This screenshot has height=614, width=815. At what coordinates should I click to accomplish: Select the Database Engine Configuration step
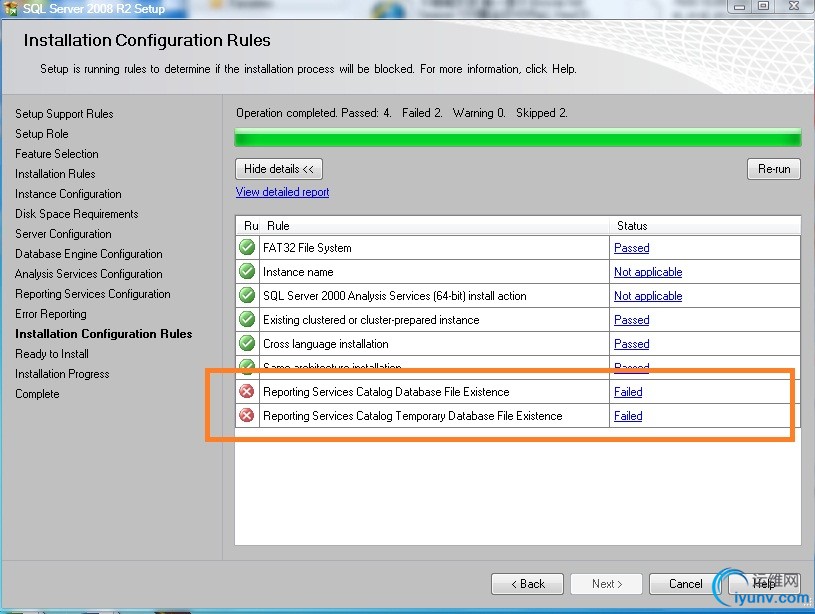click(x=88, y=254)
